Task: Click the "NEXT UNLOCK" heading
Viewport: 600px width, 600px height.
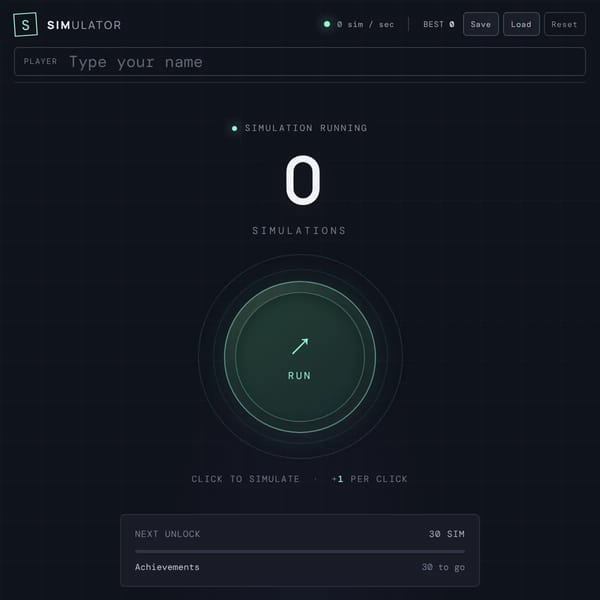Action: coord(167,534)
